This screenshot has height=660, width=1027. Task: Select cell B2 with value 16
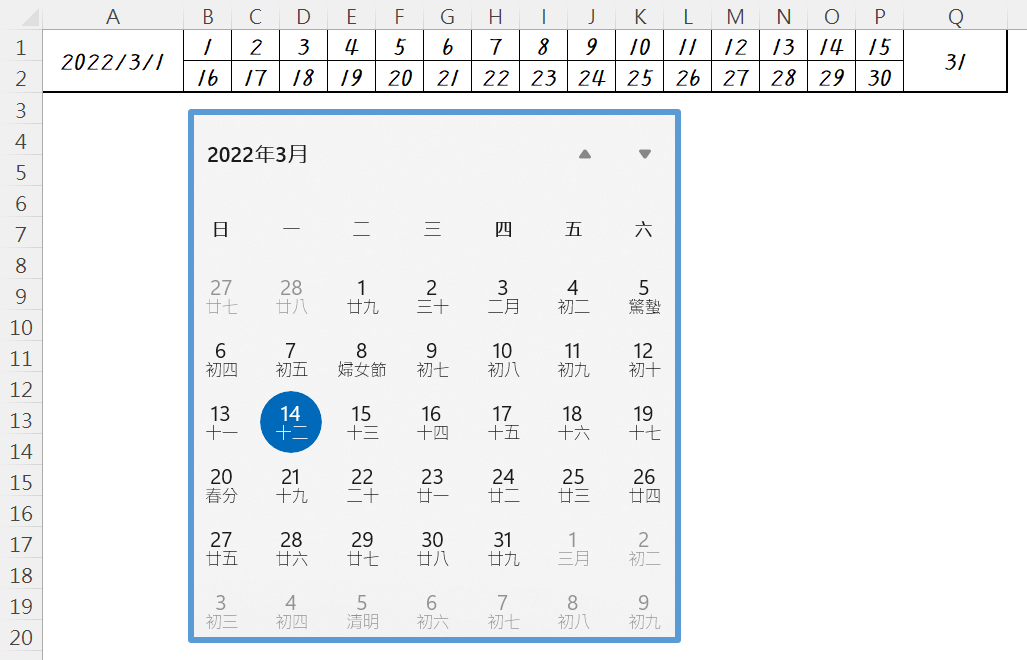coord(208,77)
